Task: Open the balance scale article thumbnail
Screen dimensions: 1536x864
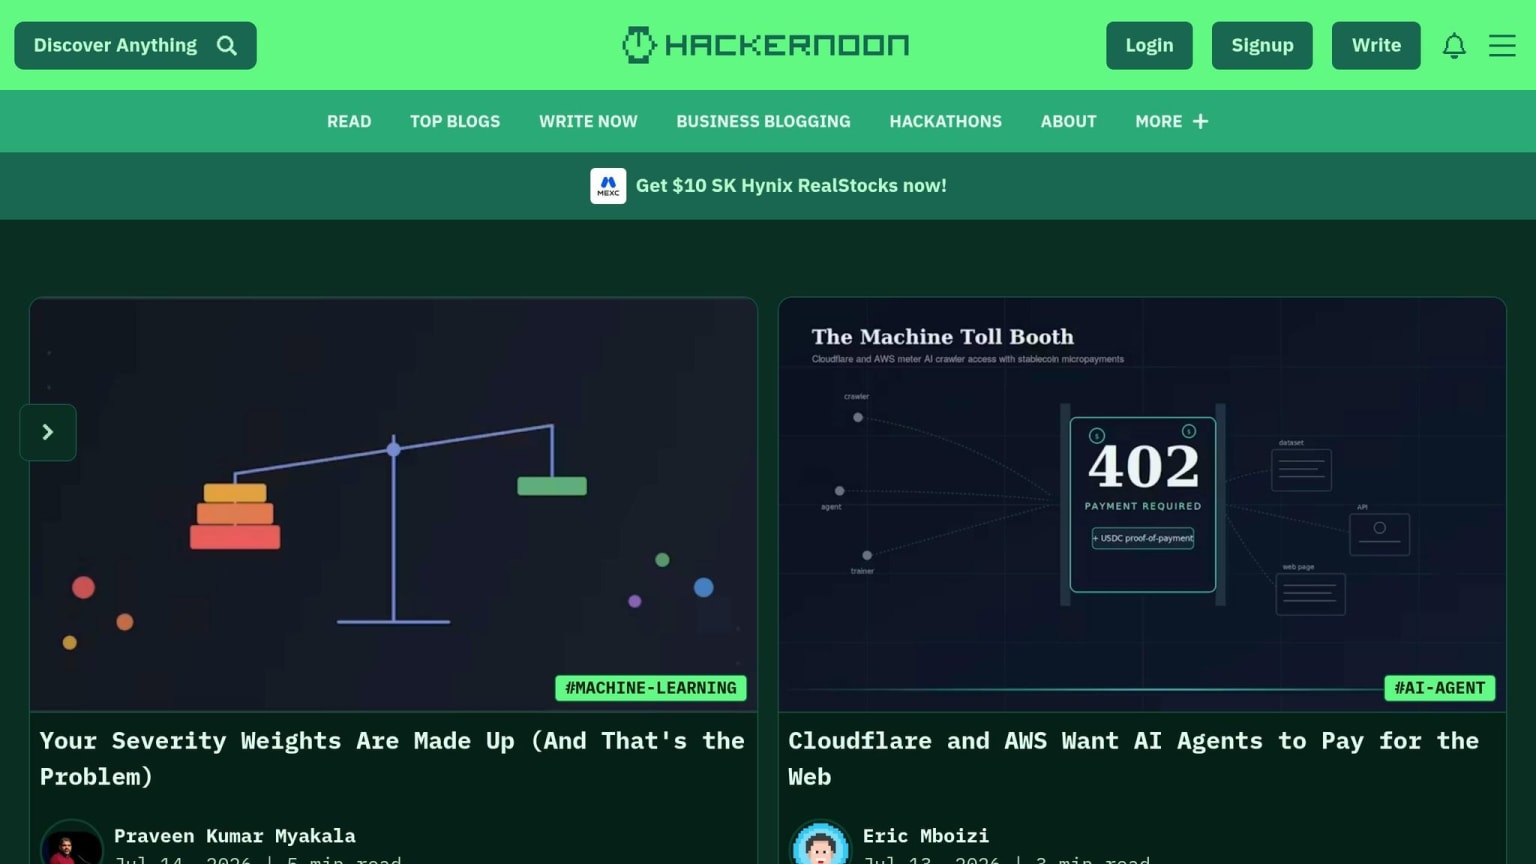Action: tap(393, 504)
